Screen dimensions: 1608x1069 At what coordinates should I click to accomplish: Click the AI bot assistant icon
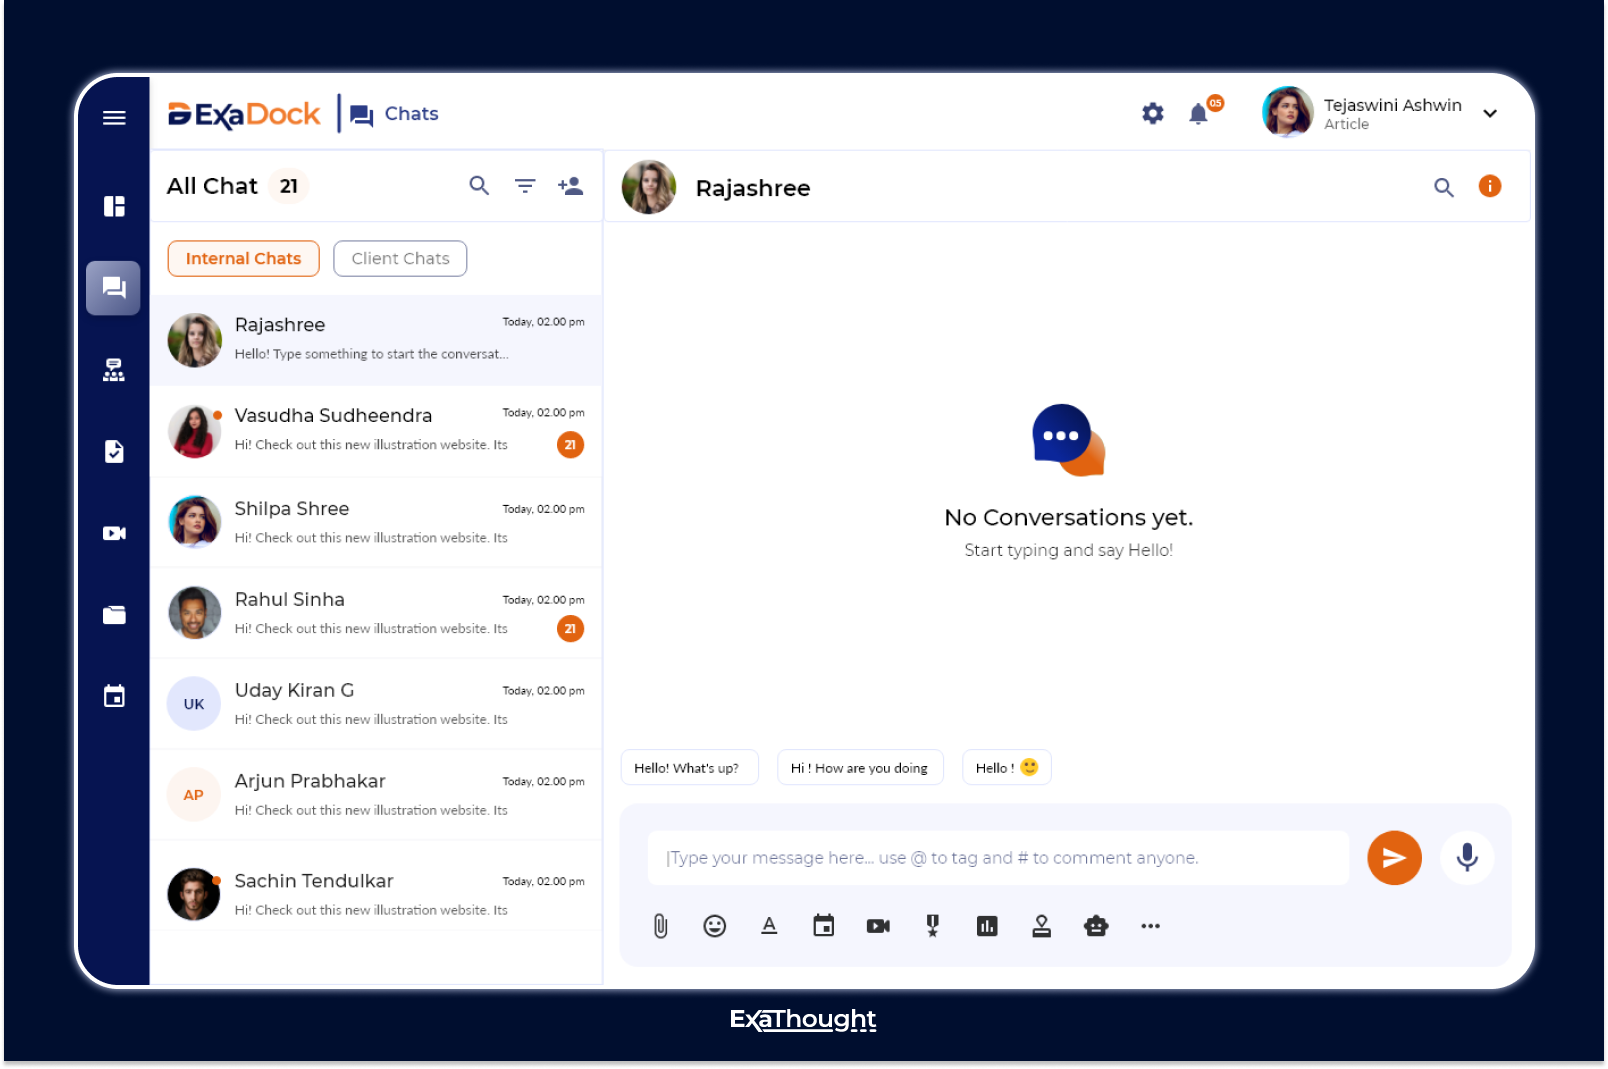coord(1095,926)
